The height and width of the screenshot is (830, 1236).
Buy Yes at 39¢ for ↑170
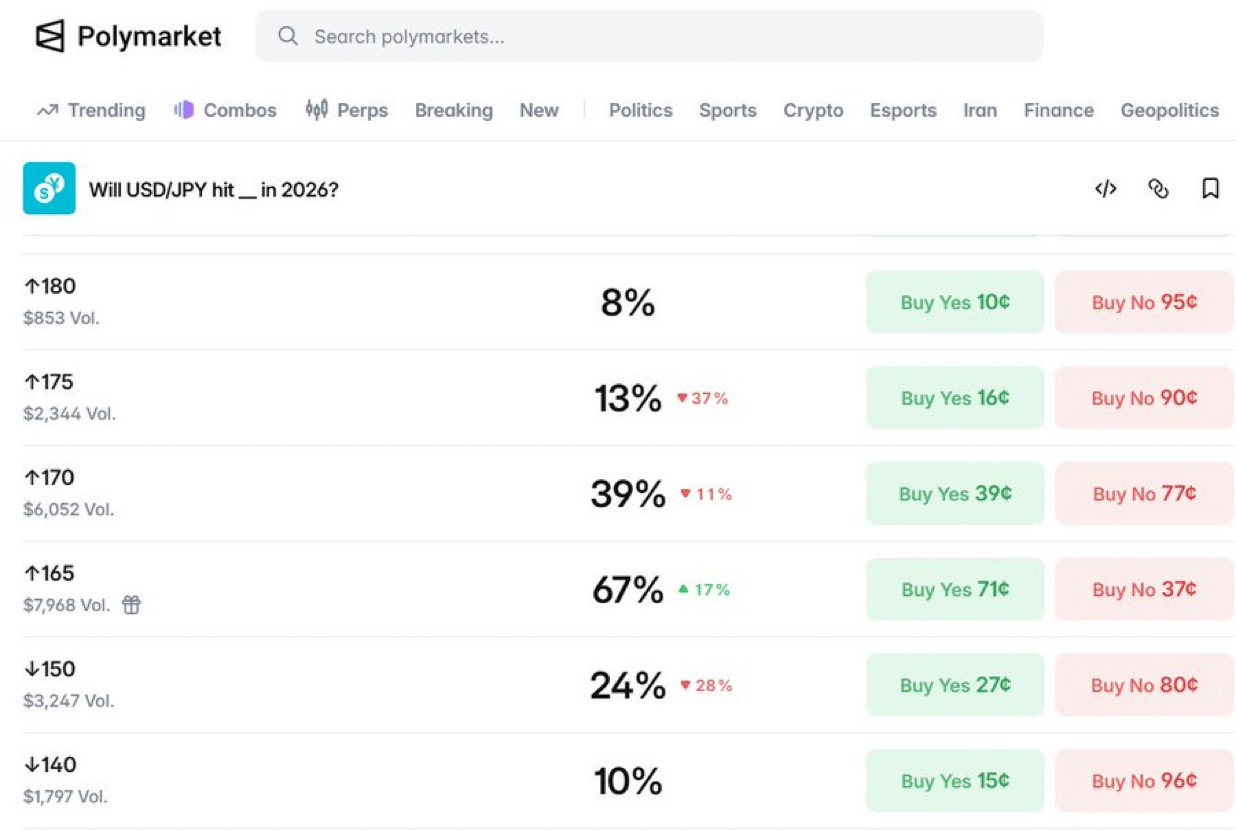coord(955,494)
